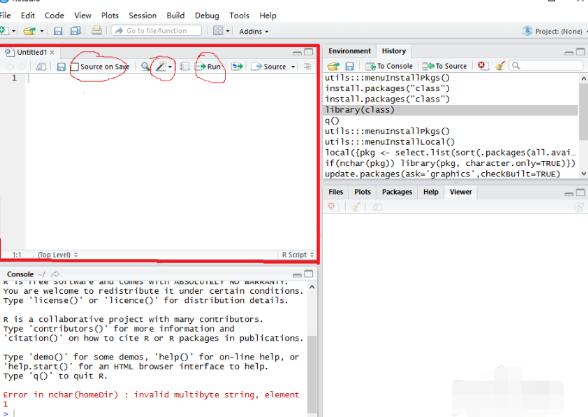
Task: Switch to the History tab
Action: pos(394,51)
